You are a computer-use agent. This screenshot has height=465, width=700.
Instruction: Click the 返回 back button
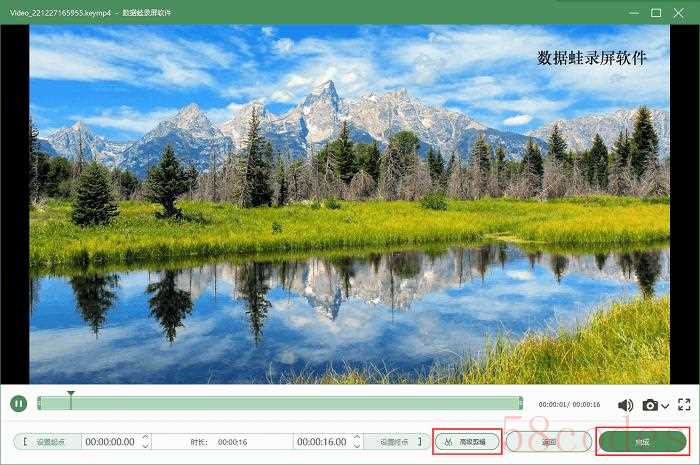click(548, 441)
